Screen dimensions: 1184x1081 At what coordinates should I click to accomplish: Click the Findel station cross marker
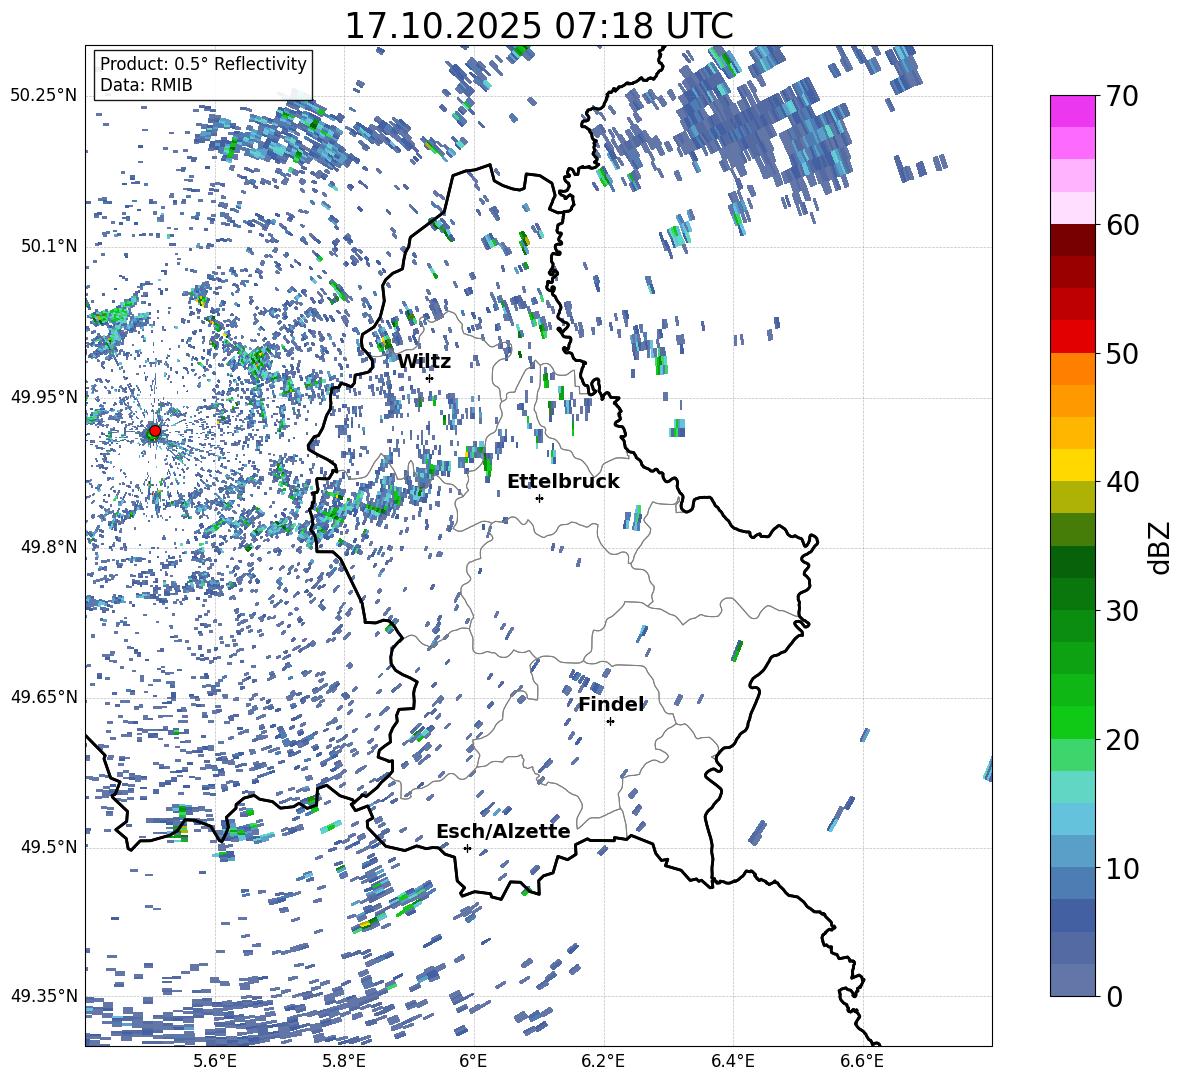pos(610,721)
